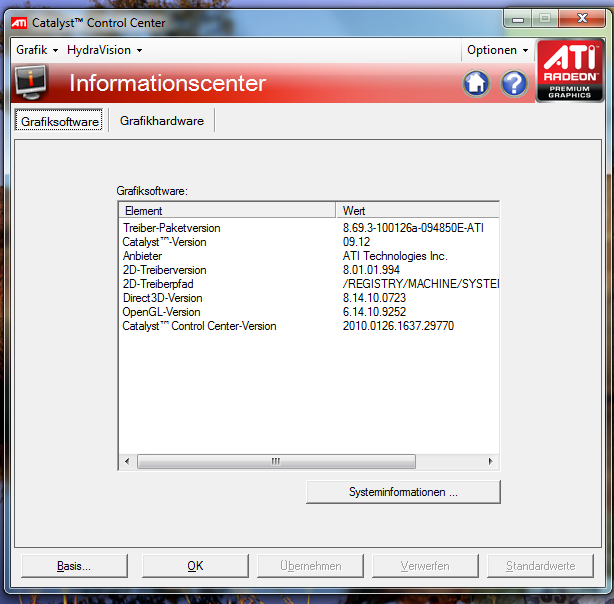Expand the Optionen menu
The image size is (614, 604).
click(x=497, y=50)
